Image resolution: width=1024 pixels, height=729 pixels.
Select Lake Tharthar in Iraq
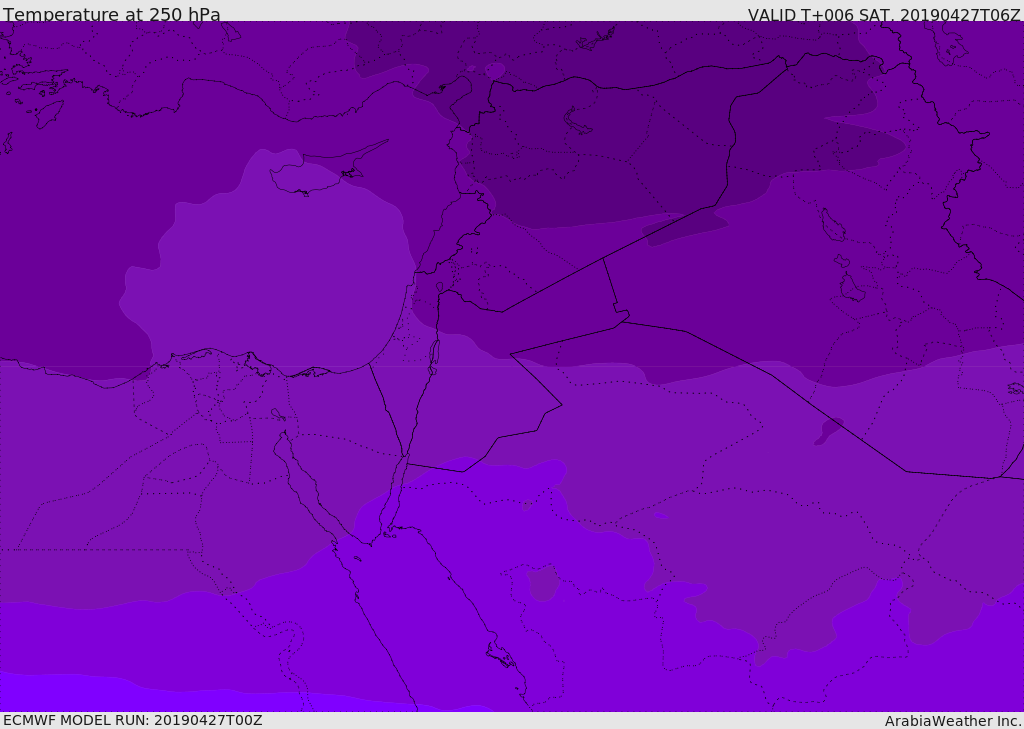pyautogui.click(x=832, y=225)
